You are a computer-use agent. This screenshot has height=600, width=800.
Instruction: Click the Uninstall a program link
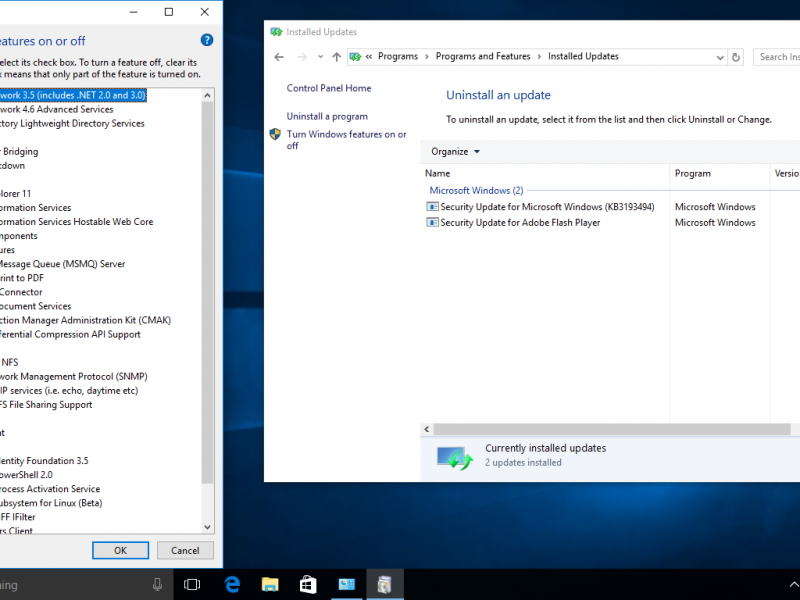[x=327, y=116]
